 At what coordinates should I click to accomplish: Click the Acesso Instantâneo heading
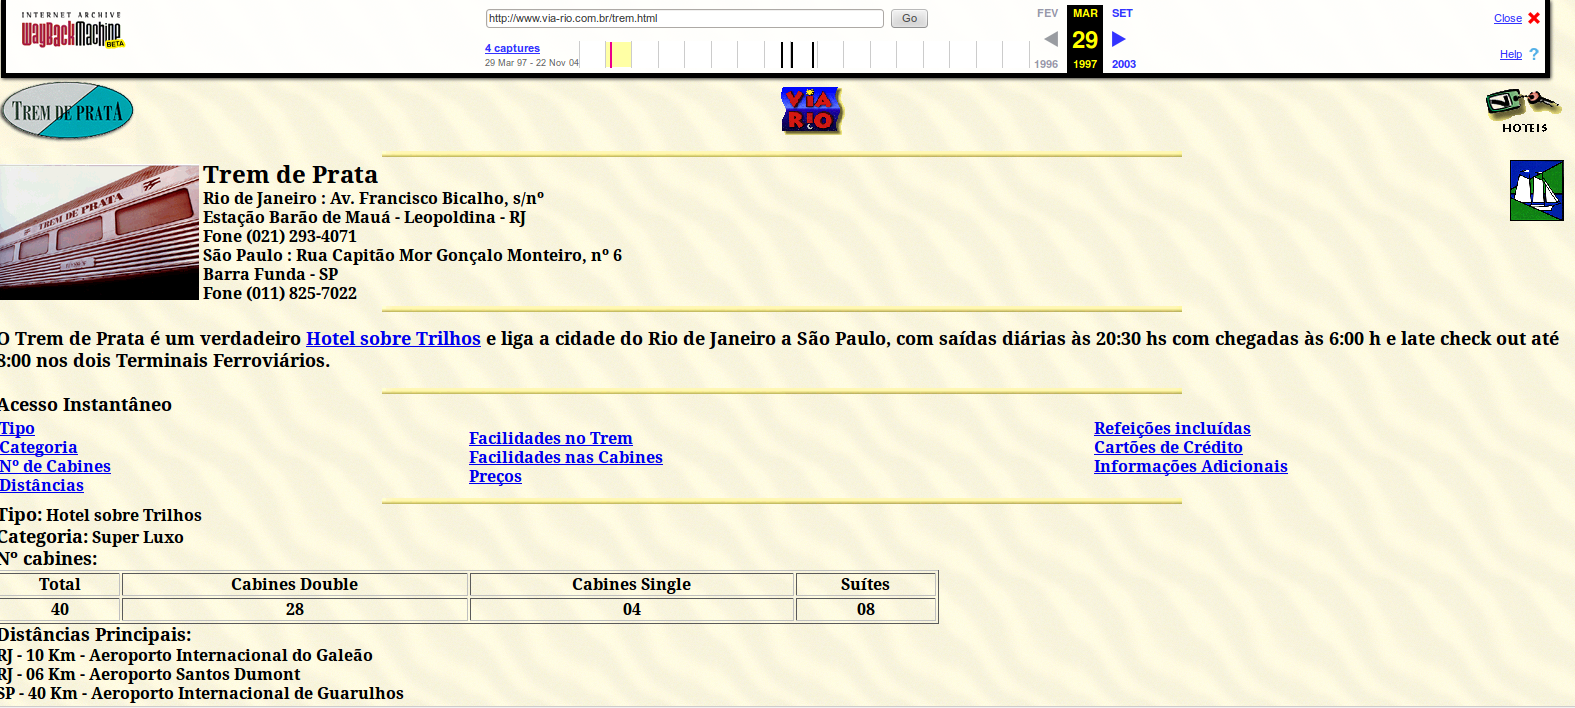[x=86, y=404]
